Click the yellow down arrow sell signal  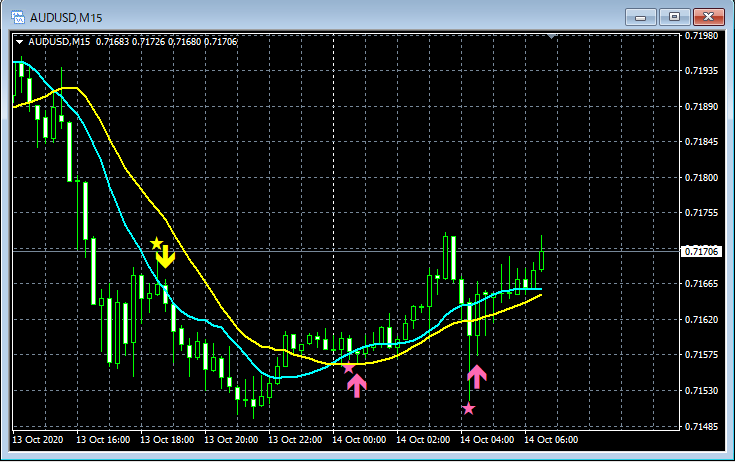165,258
